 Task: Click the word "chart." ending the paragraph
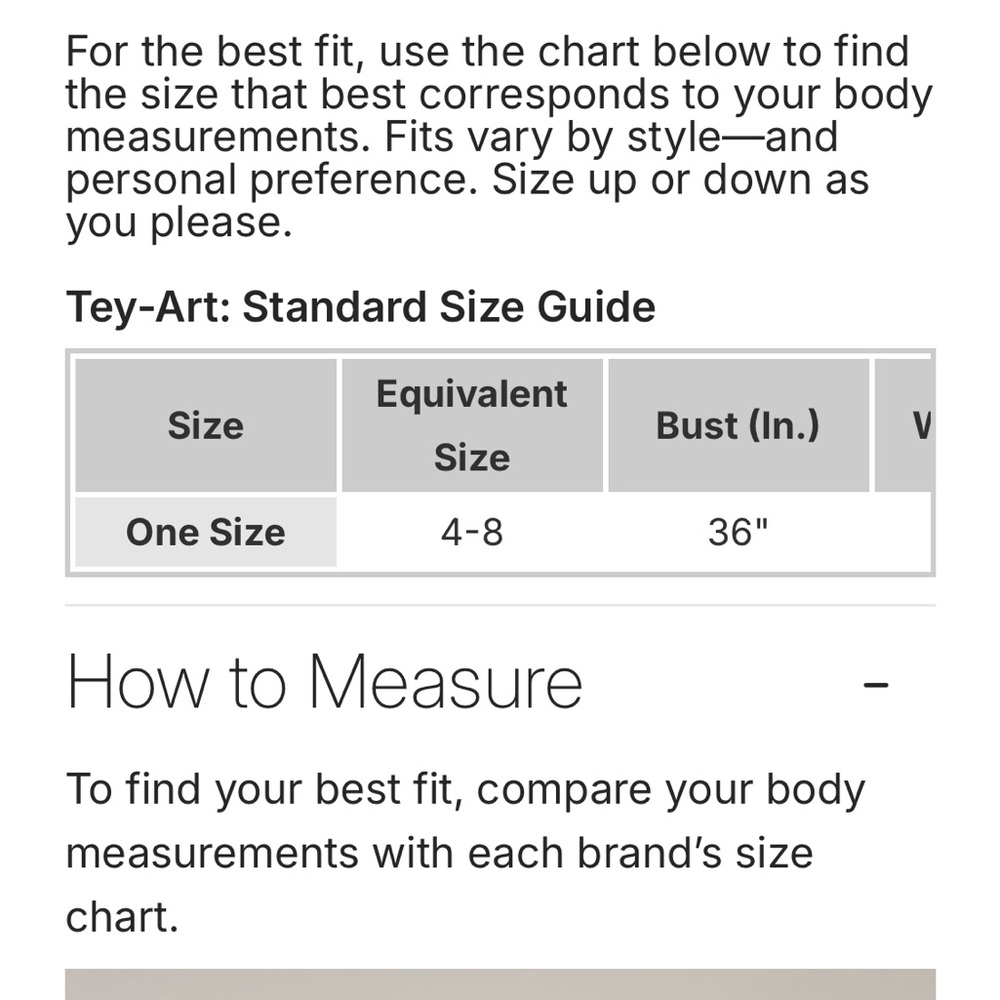(x=122, y=917)
